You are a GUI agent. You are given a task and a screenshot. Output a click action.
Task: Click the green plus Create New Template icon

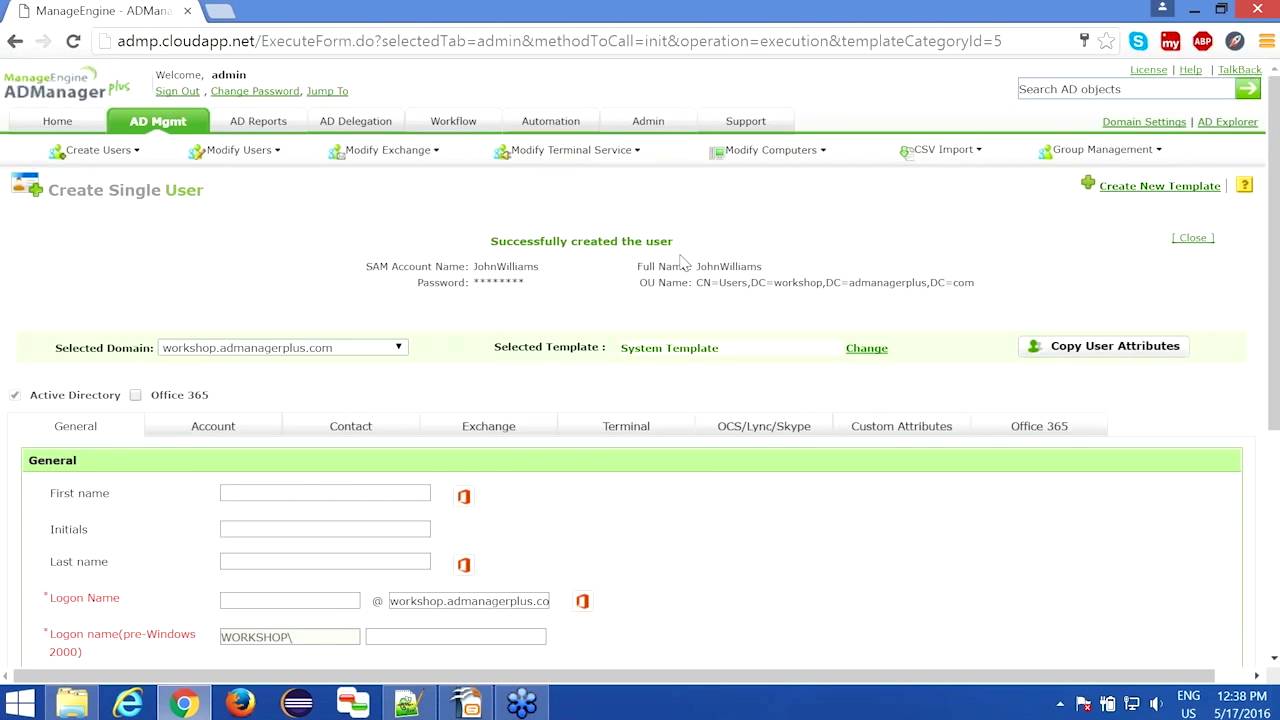coord(1088,183)
